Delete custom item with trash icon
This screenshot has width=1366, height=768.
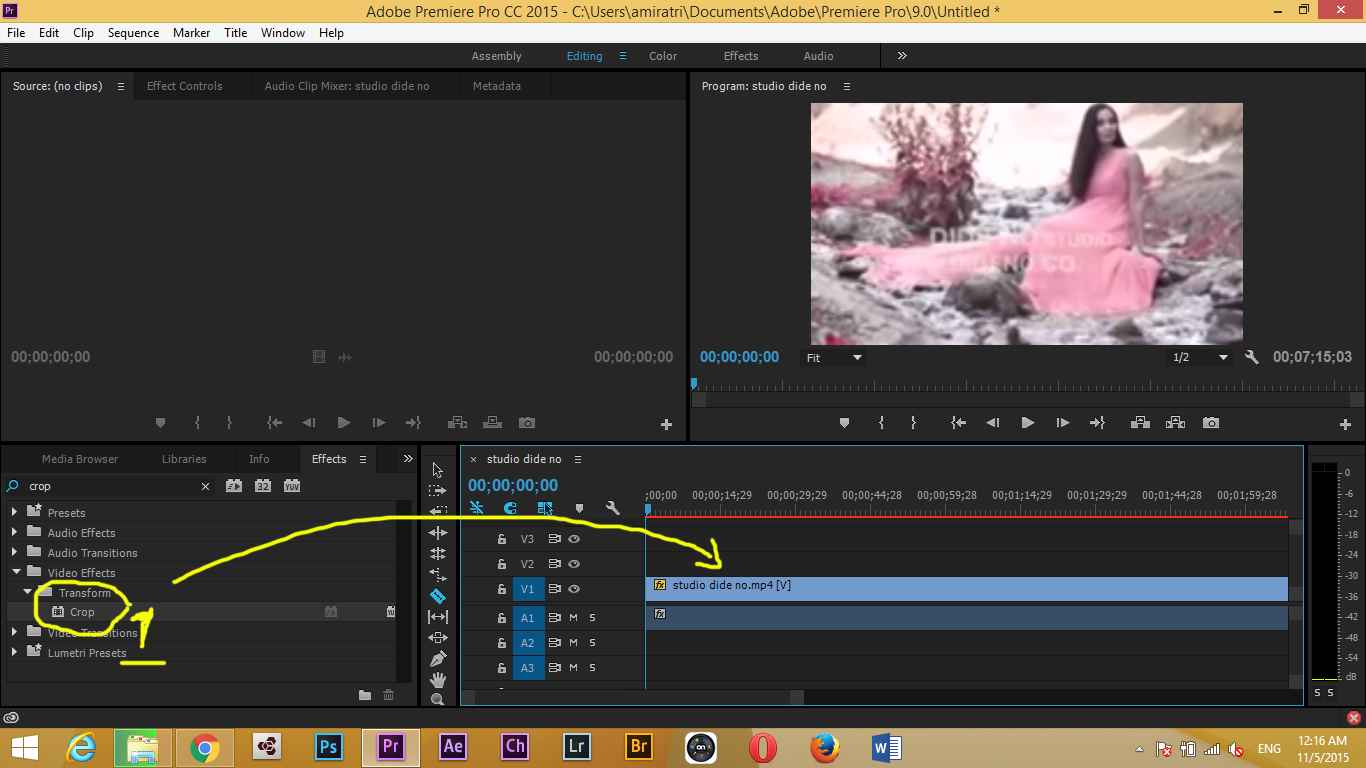tap(389, 695)
